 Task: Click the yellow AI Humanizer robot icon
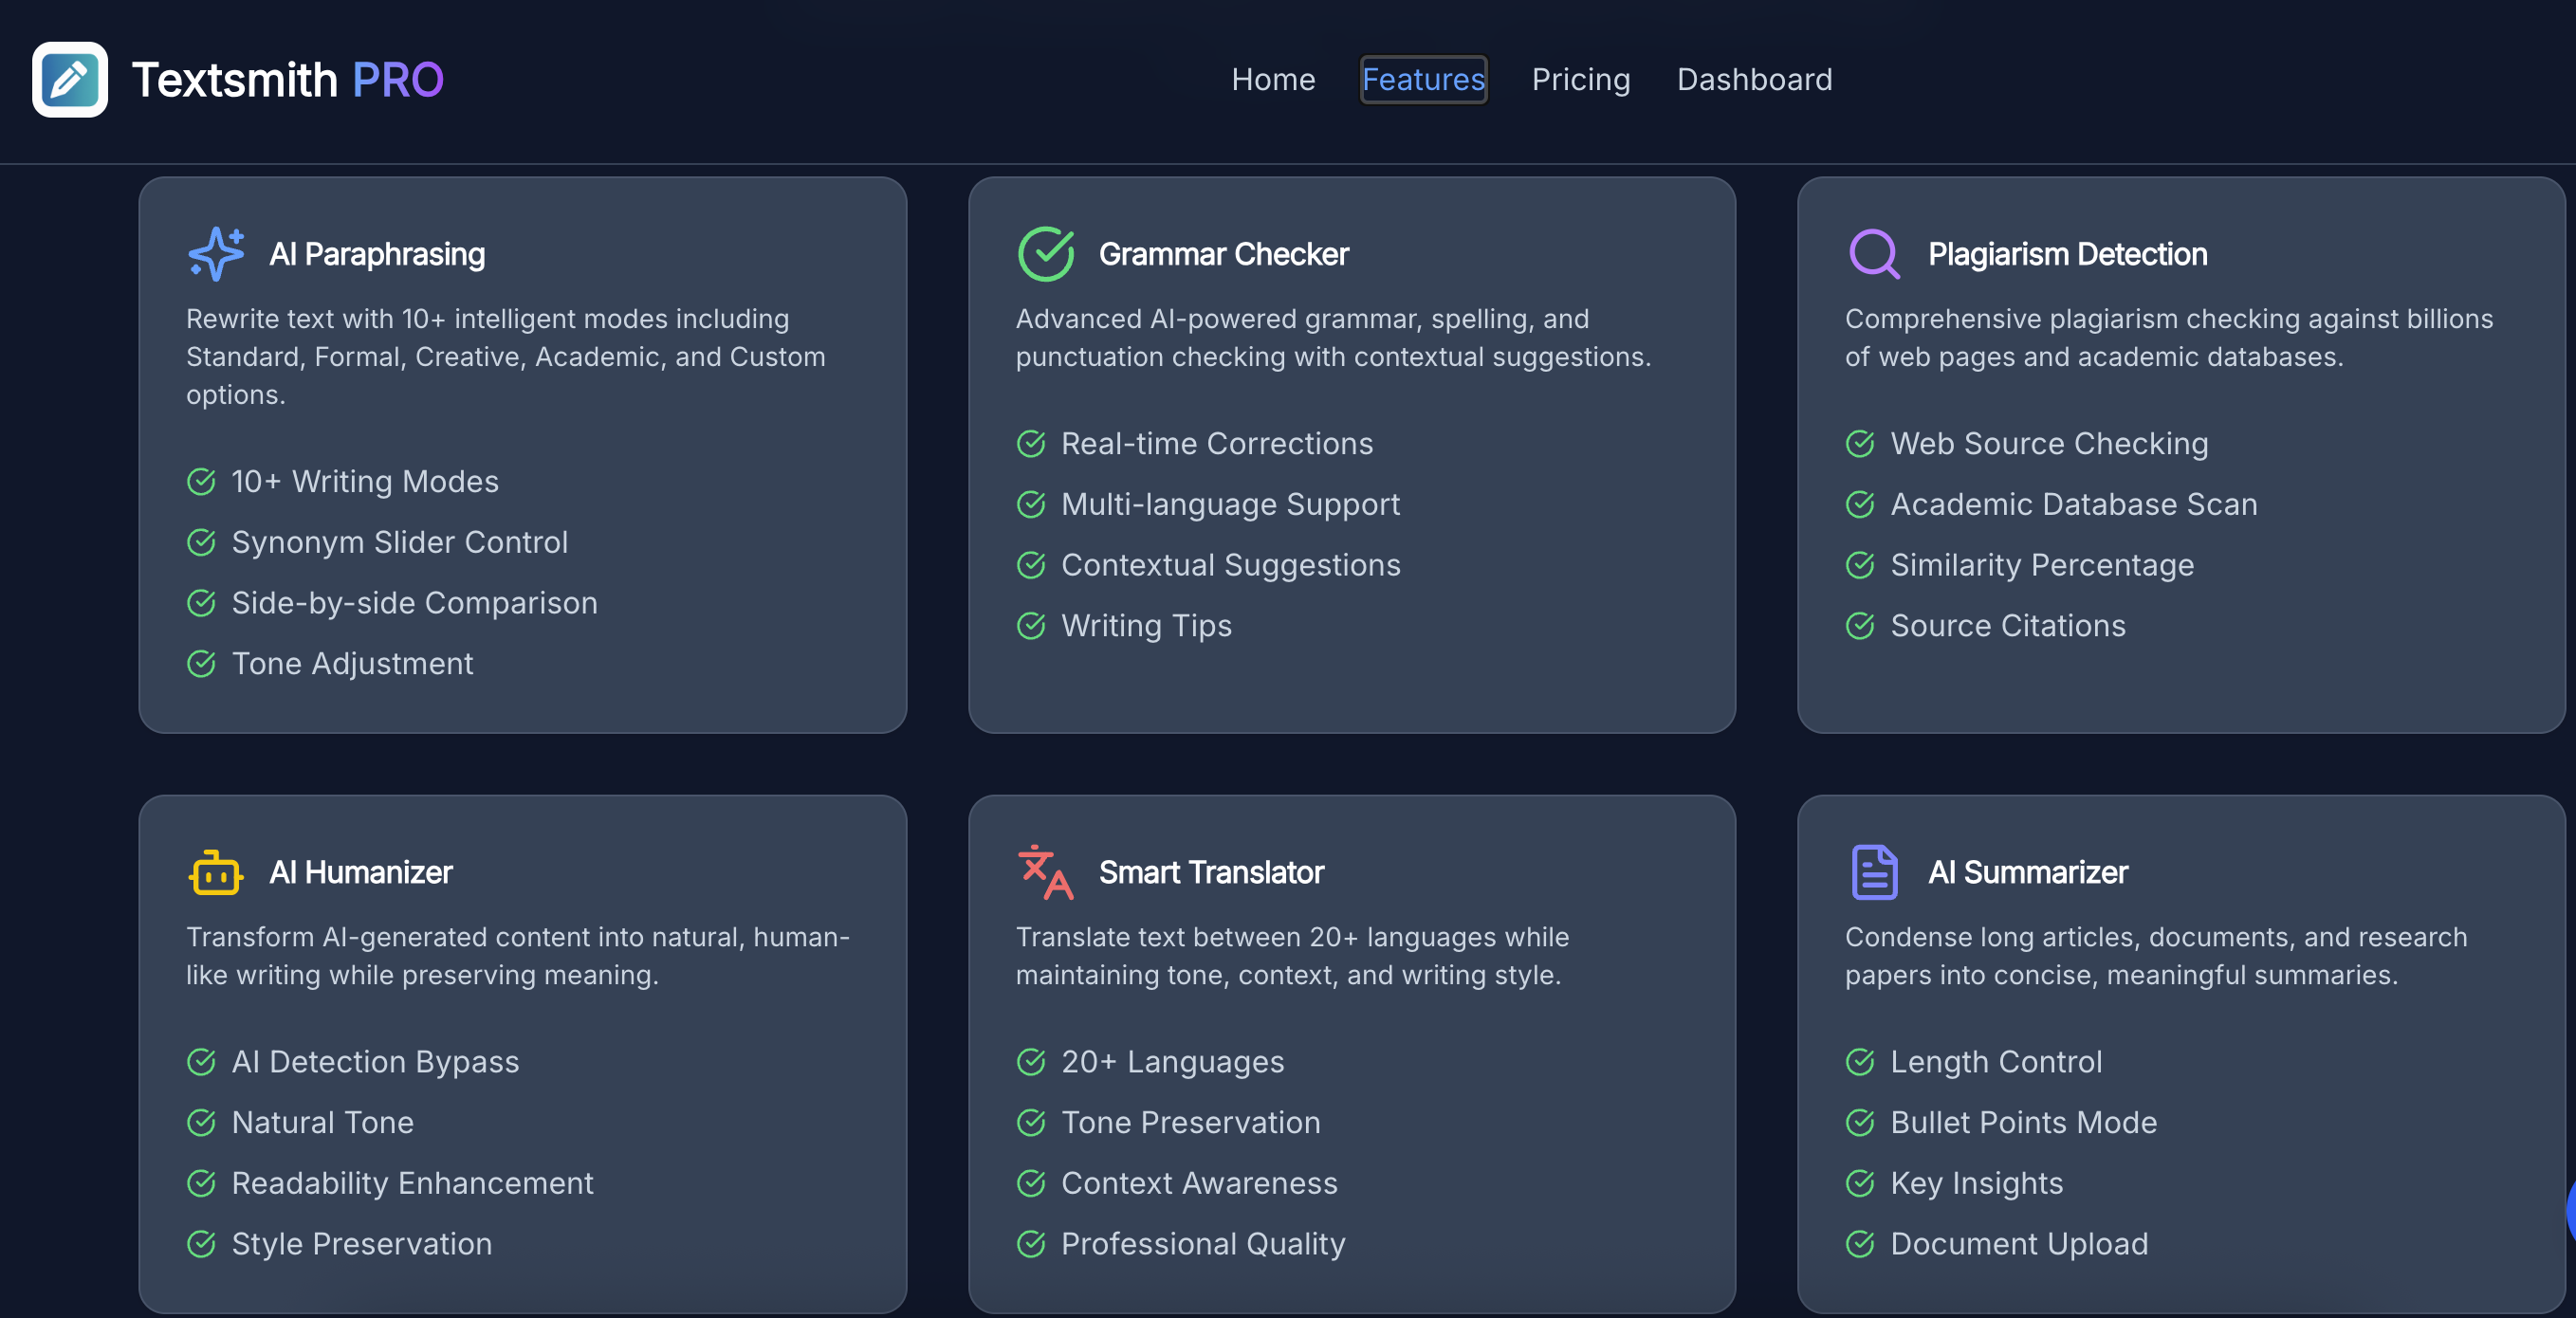coord(215,872)
